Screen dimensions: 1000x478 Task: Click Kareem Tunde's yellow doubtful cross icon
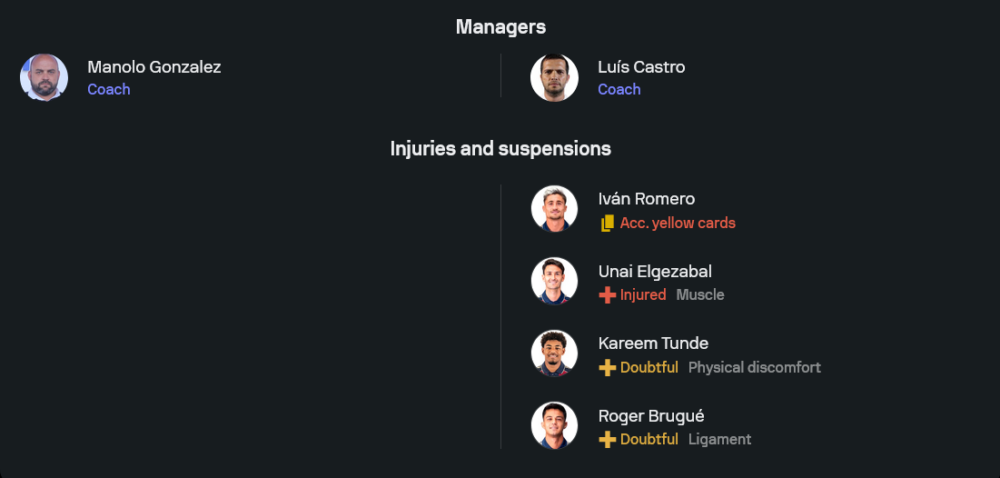coord(607,368)
